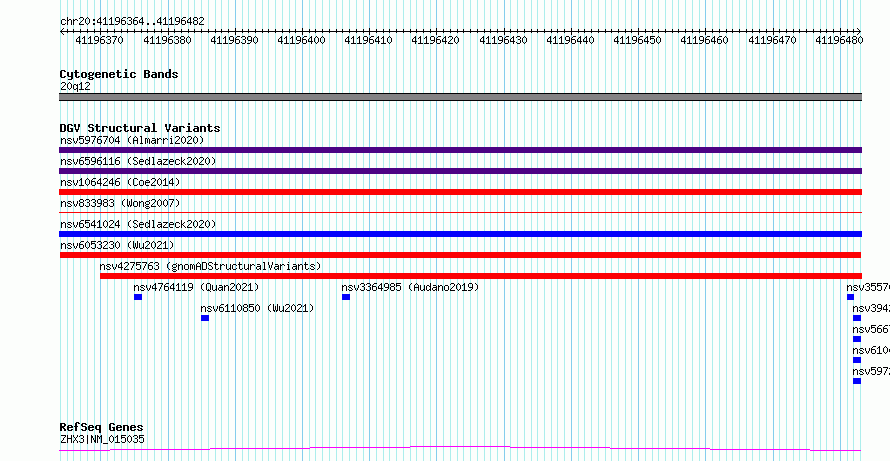890x461 pixels.
Task: Select the ruler coordinate 41196480
Action: pyautogui.click(x=839, y=40)
